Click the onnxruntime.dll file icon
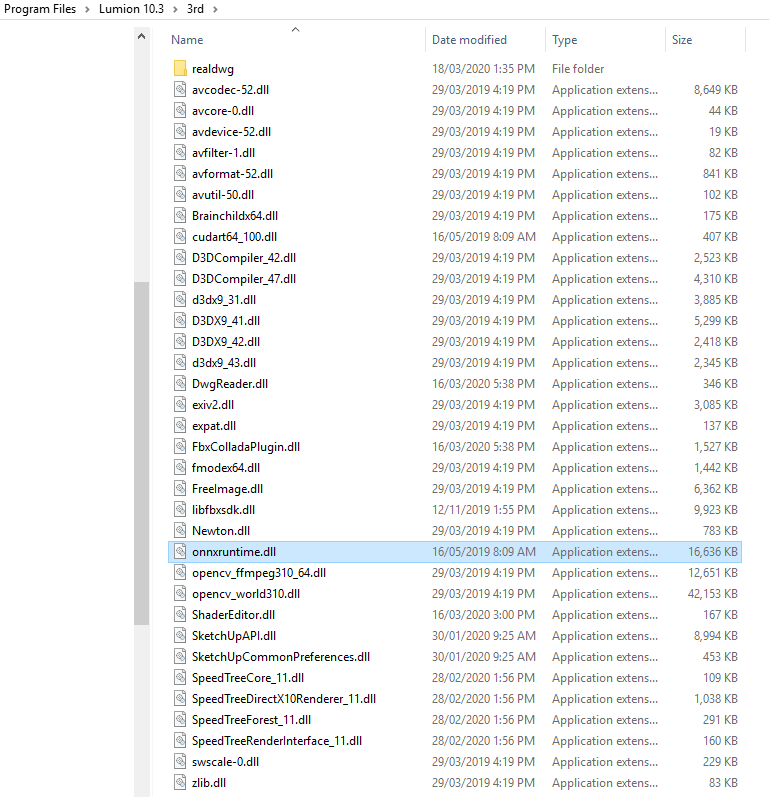The height and width of the screenshot is (797, 769). click(x=180, y=552)
